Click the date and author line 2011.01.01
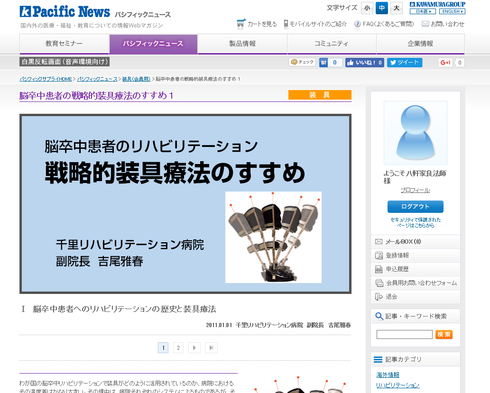 pyautogui.click(x=278, y=325)
